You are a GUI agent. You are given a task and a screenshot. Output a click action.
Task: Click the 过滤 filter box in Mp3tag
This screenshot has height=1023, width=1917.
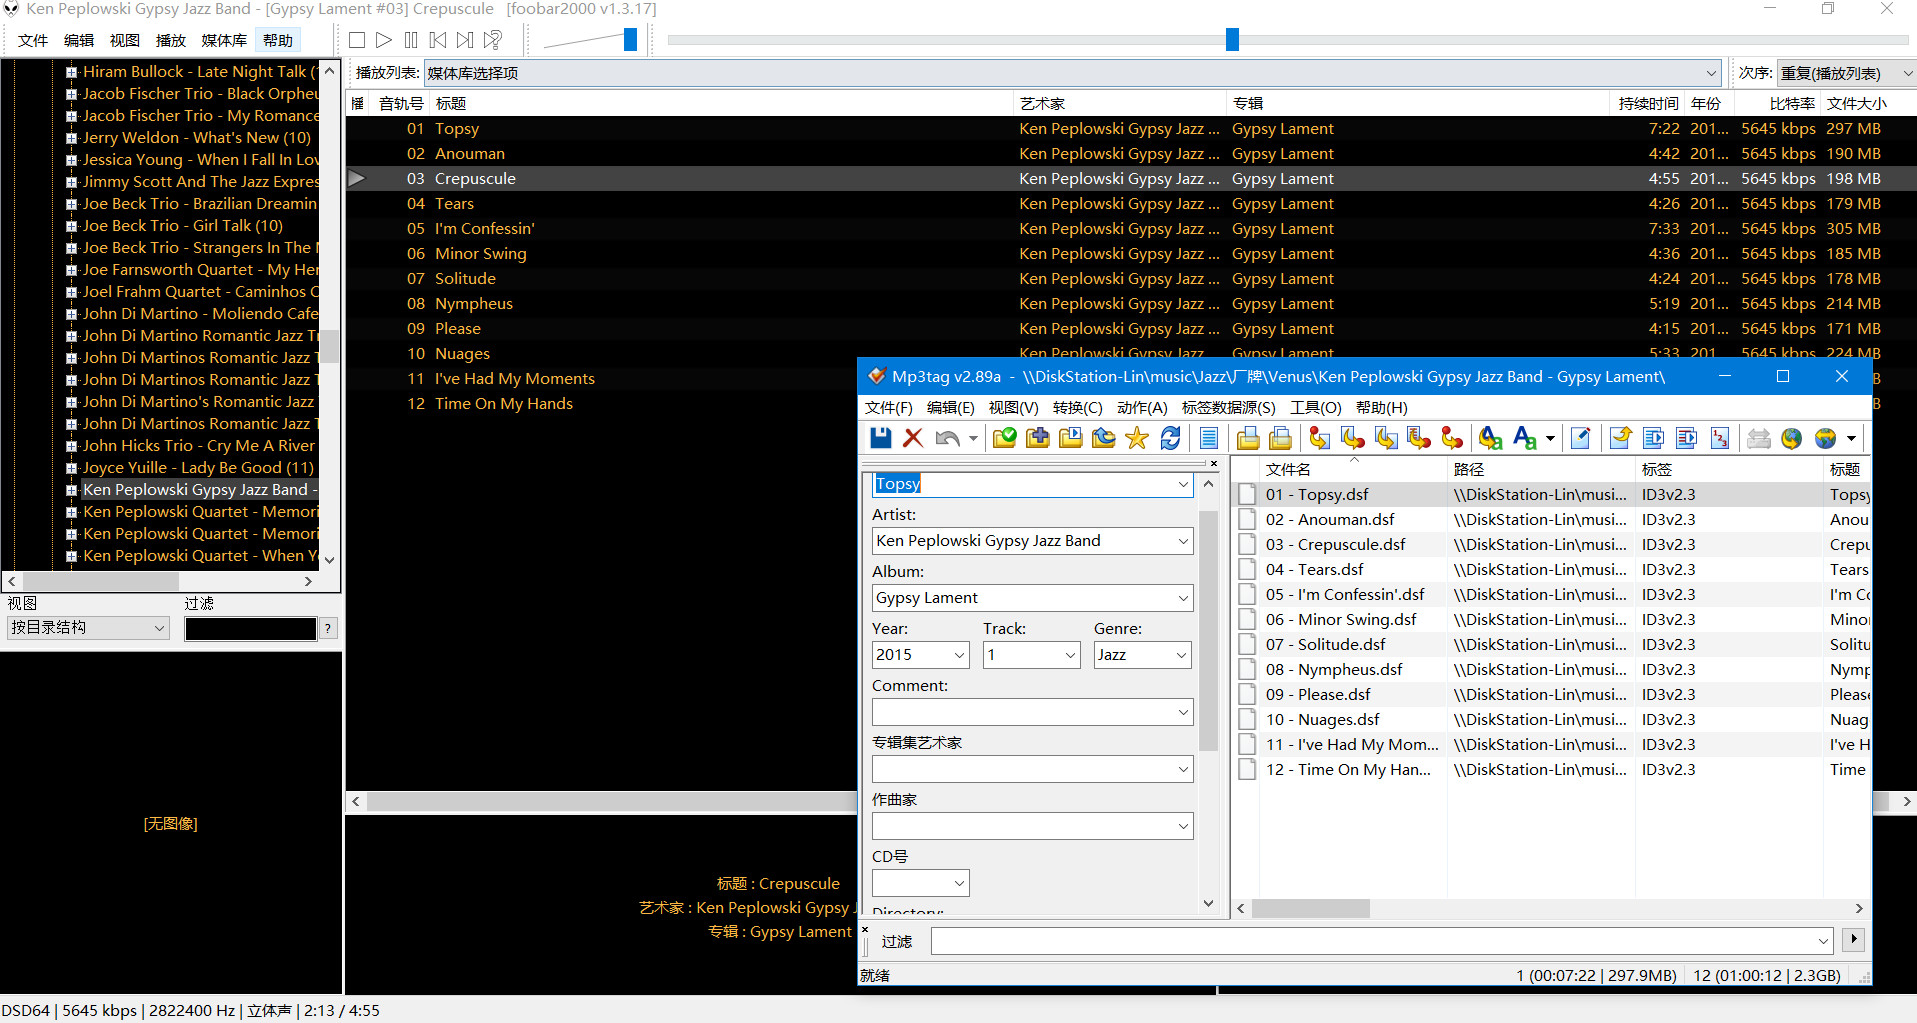click(1381, 940)
